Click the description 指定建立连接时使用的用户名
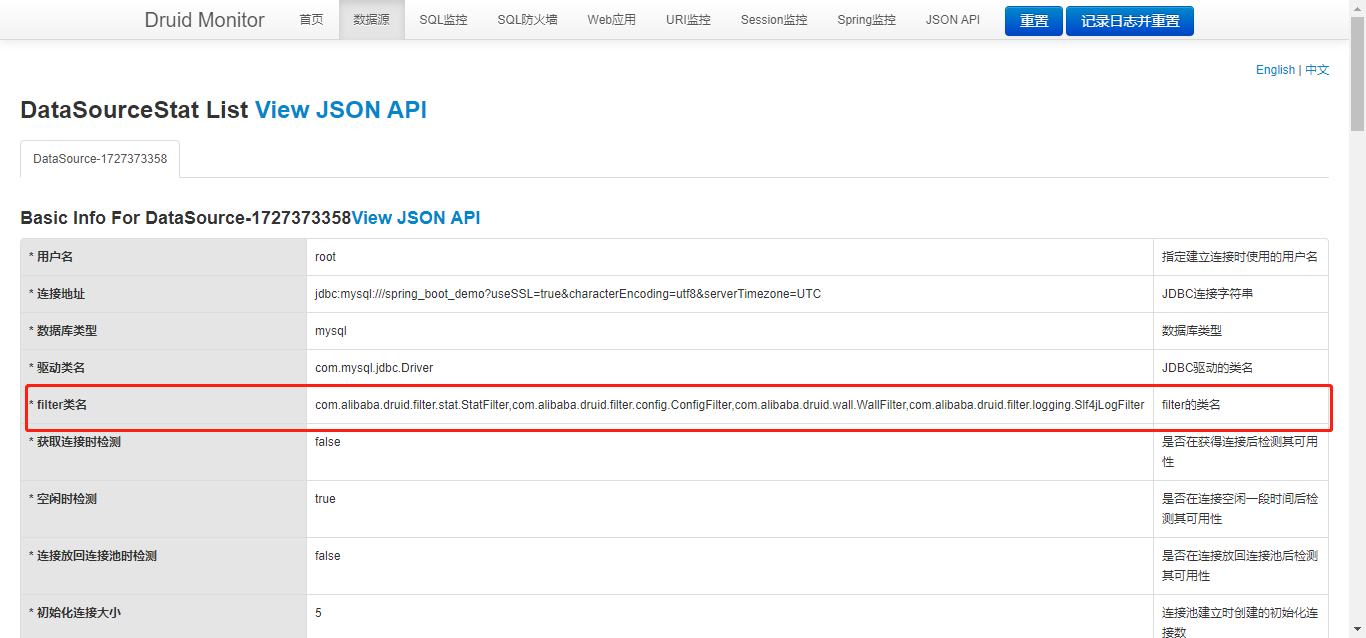This screenshot has height=638, width=1366. coord(1240,257)
